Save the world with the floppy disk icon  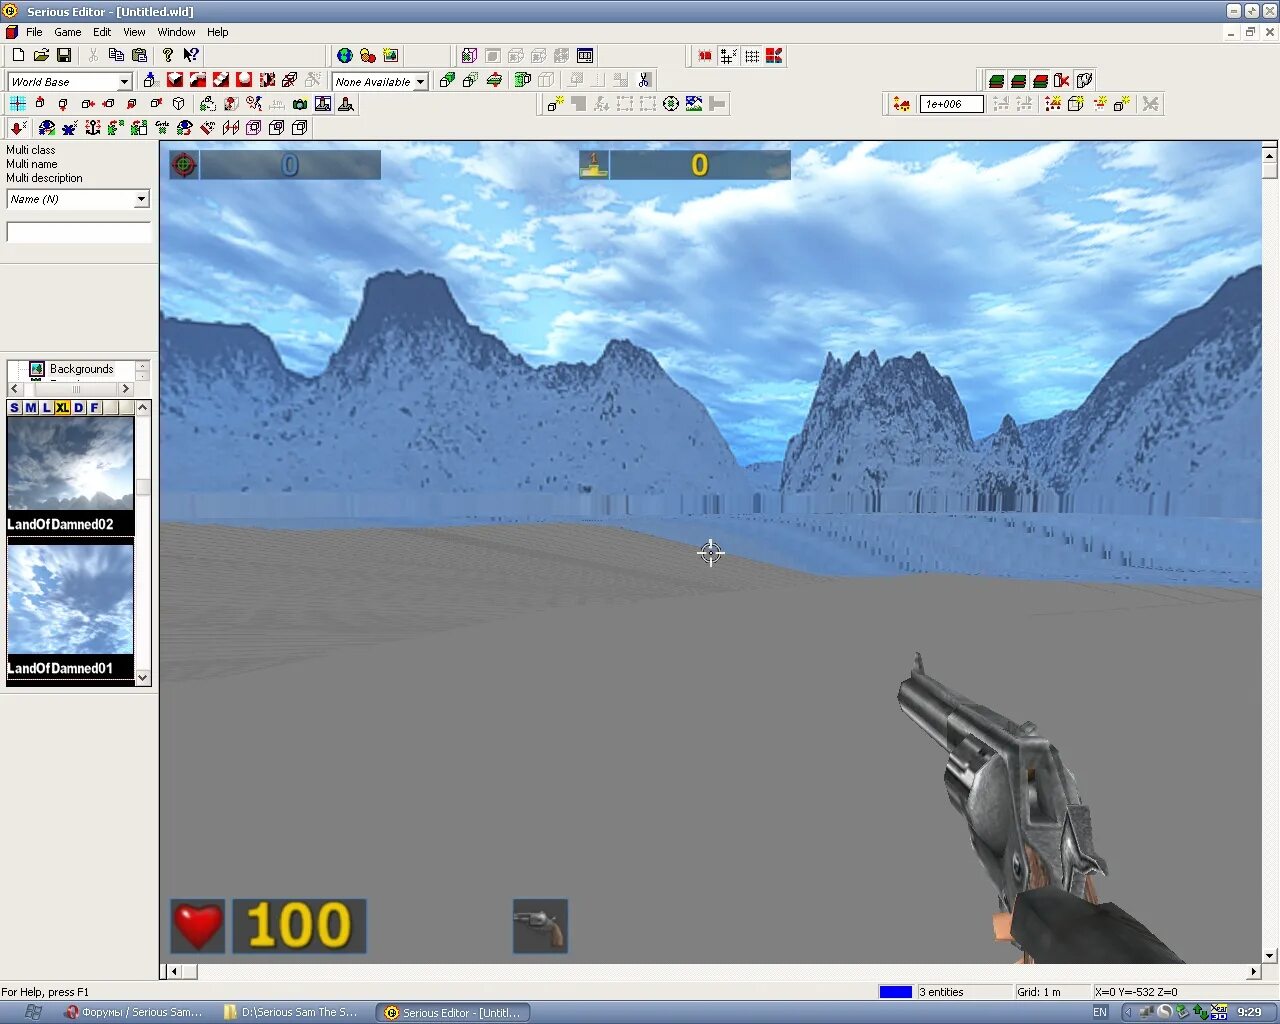[64, 55]
